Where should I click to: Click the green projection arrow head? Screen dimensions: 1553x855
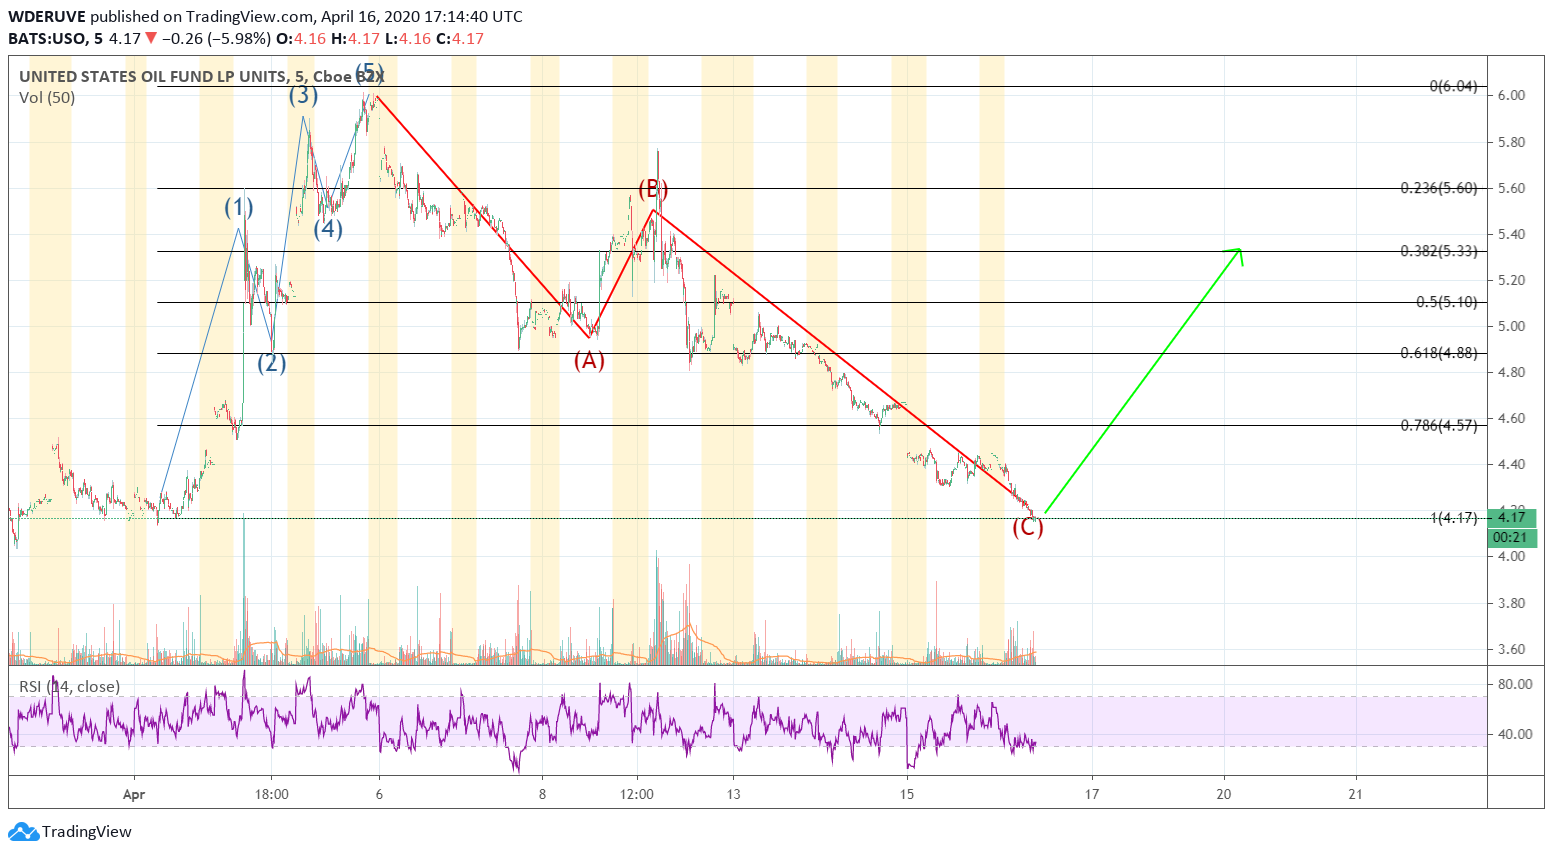pyautogui.click(x=1237, y=254)
